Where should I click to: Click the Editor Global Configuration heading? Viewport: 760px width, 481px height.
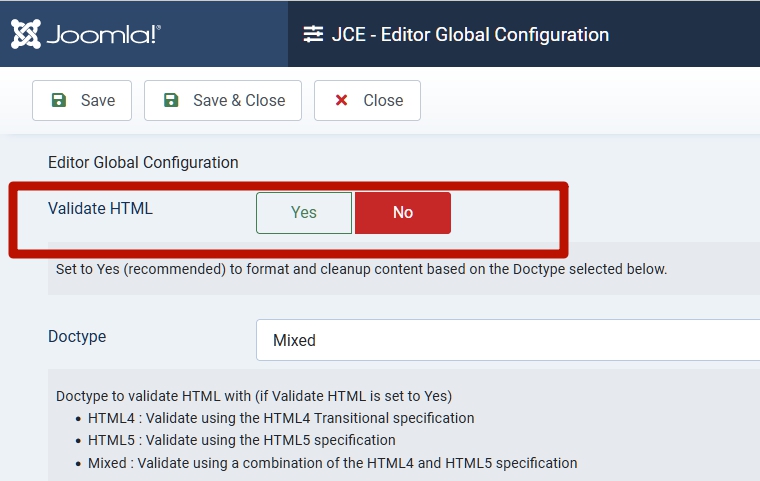pos(143,162)
